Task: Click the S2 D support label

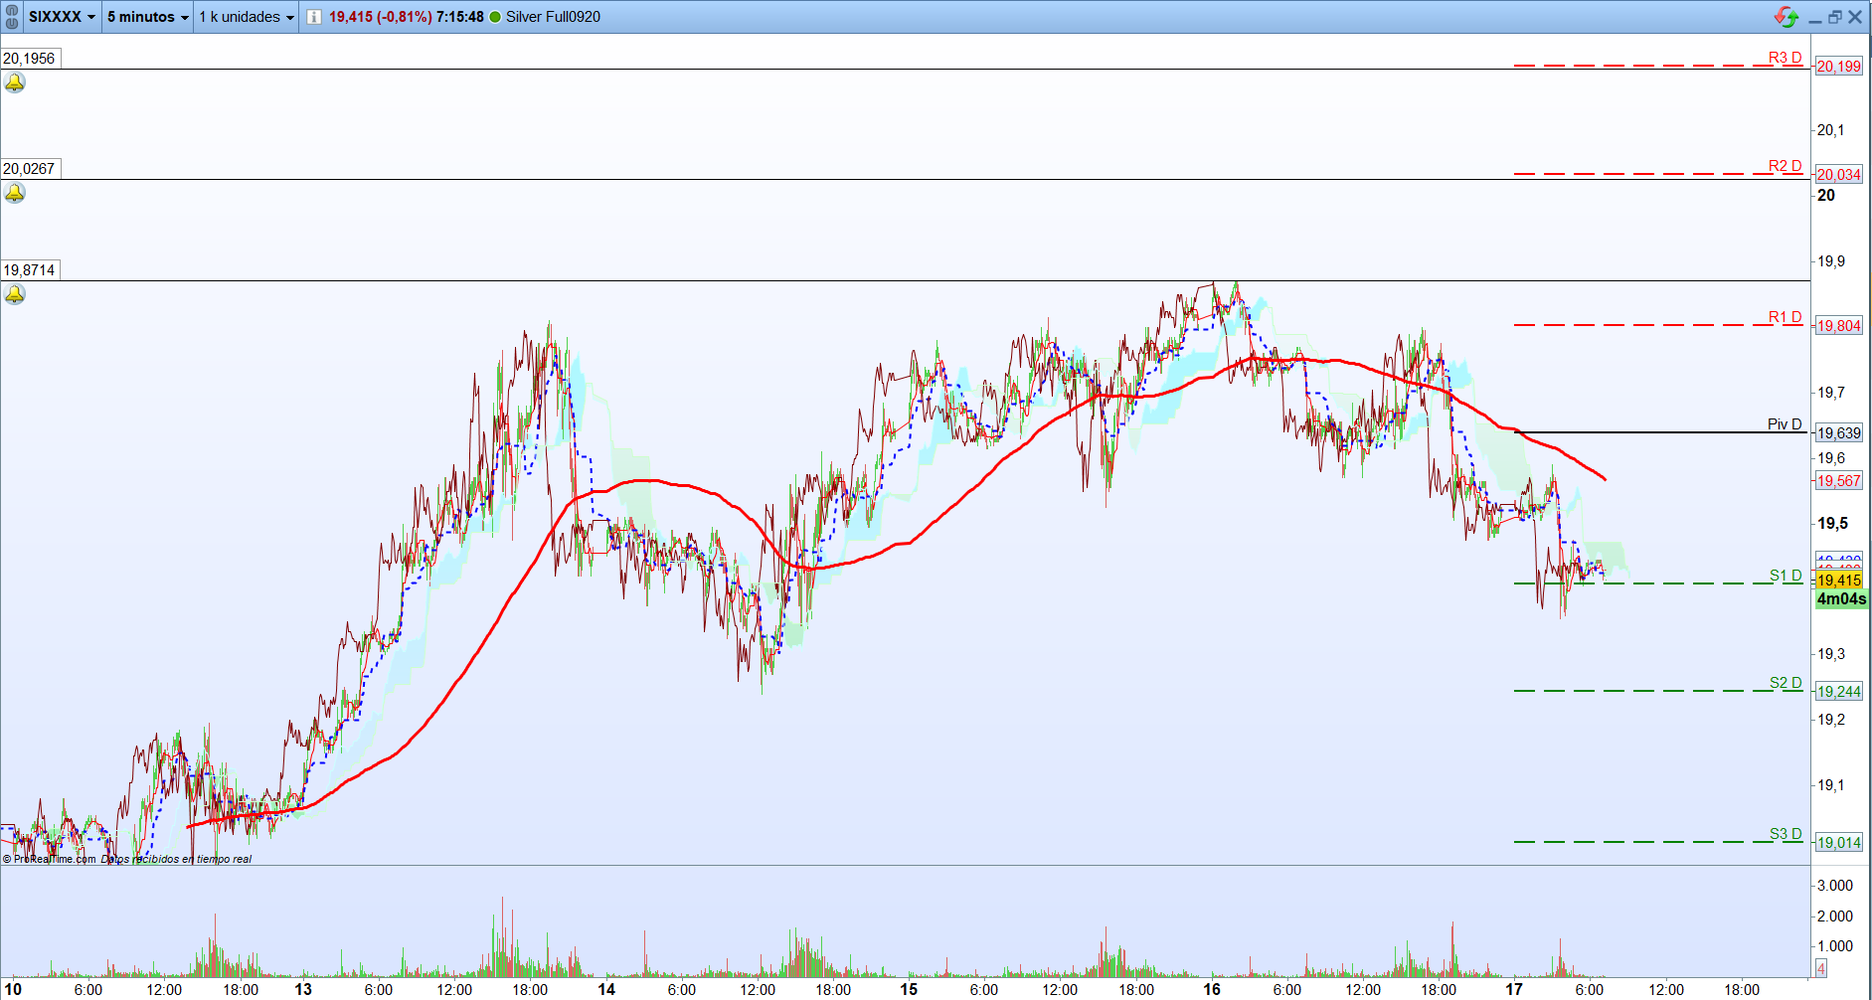Action: tap(1785, 683)
